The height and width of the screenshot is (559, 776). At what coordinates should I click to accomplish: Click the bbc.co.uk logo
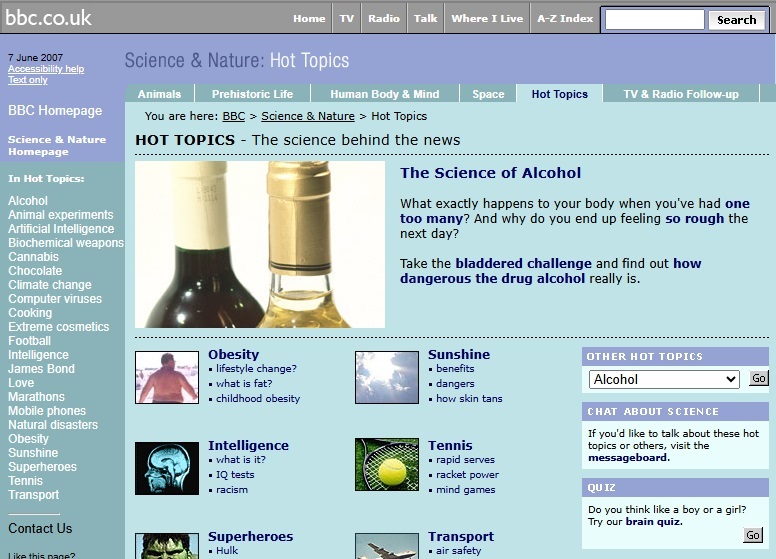(48, 18)
